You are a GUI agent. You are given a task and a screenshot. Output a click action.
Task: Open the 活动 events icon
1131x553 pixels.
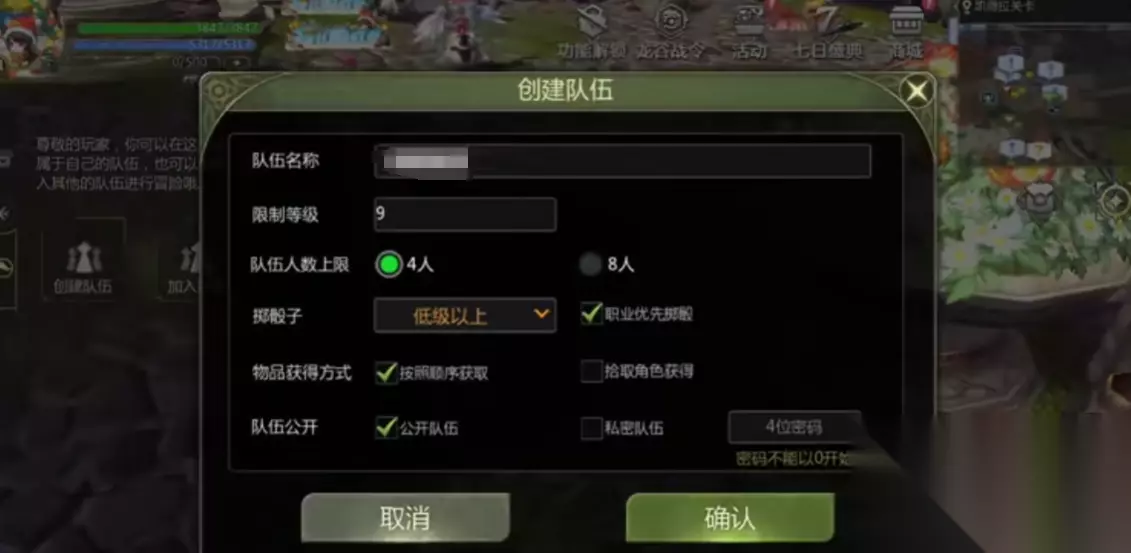[x=750, y=22]
